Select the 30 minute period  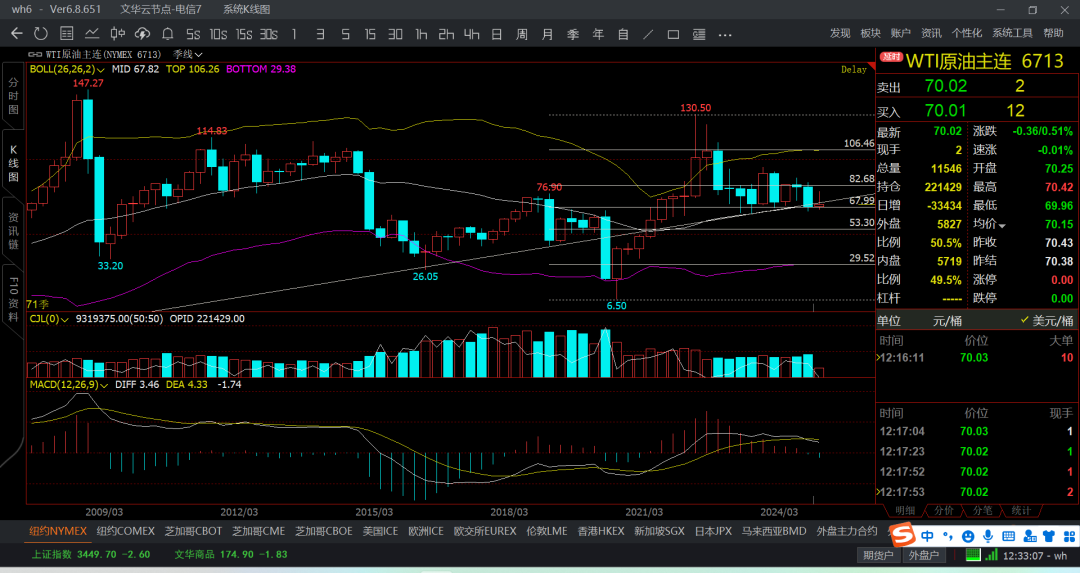(x=395, y=34)
